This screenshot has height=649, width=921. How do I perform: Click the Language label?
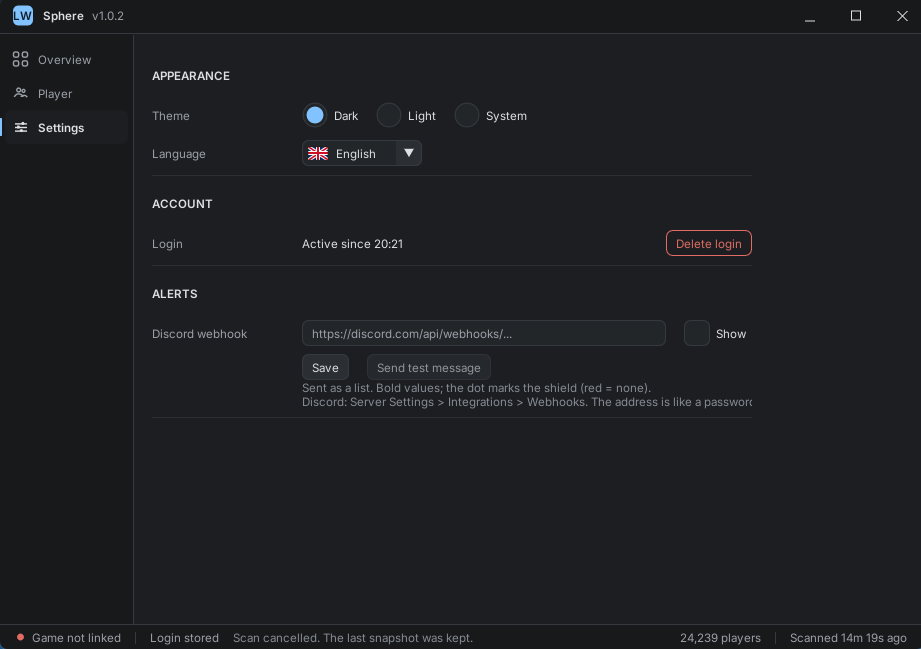coord(179,154)
